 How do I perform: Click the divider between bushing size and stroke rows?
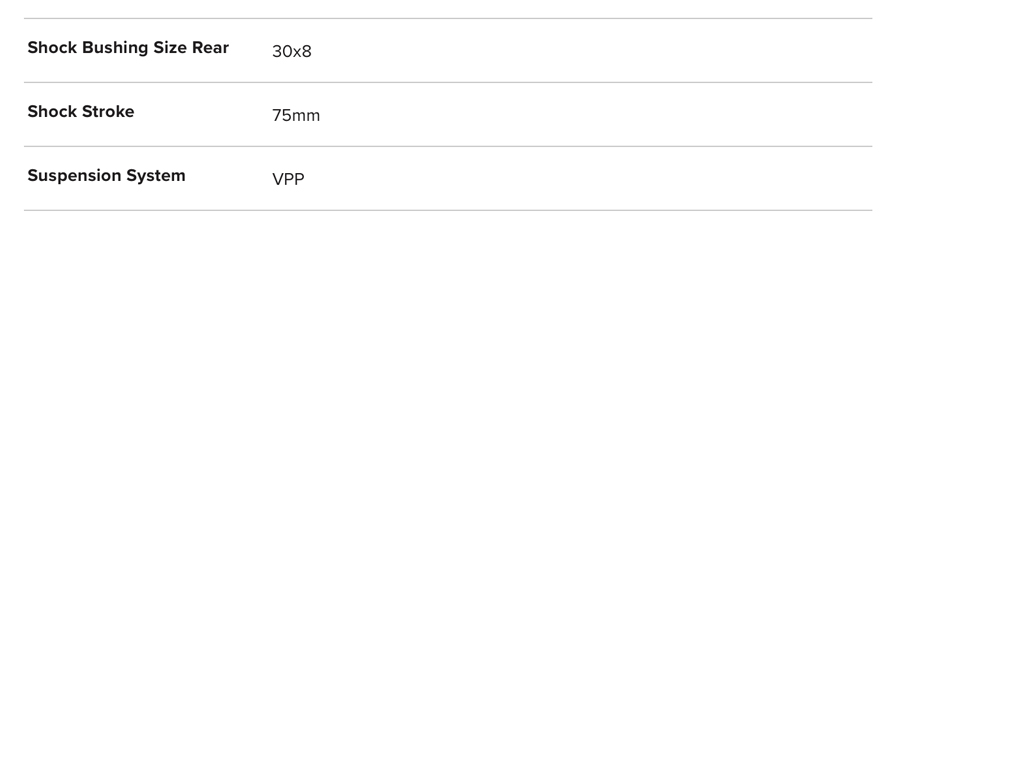coord(448,82)
